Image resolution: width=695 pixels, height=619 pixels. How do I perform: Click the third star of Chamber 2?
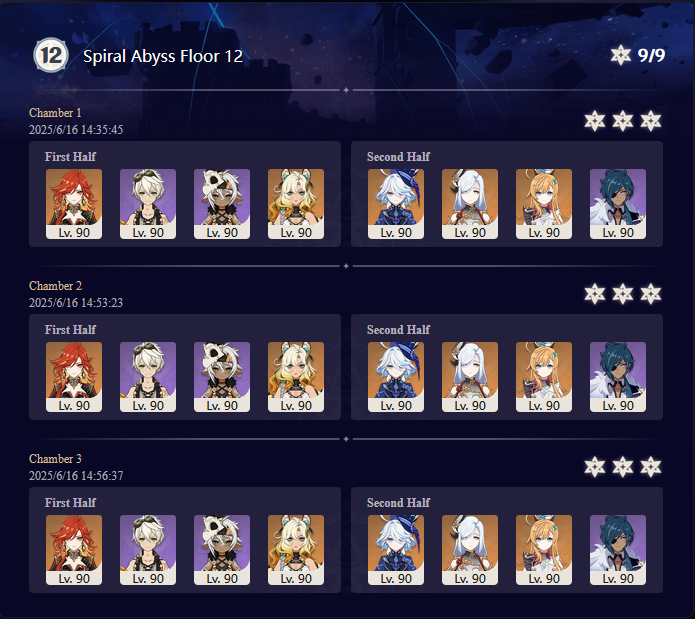pos(651,294)
